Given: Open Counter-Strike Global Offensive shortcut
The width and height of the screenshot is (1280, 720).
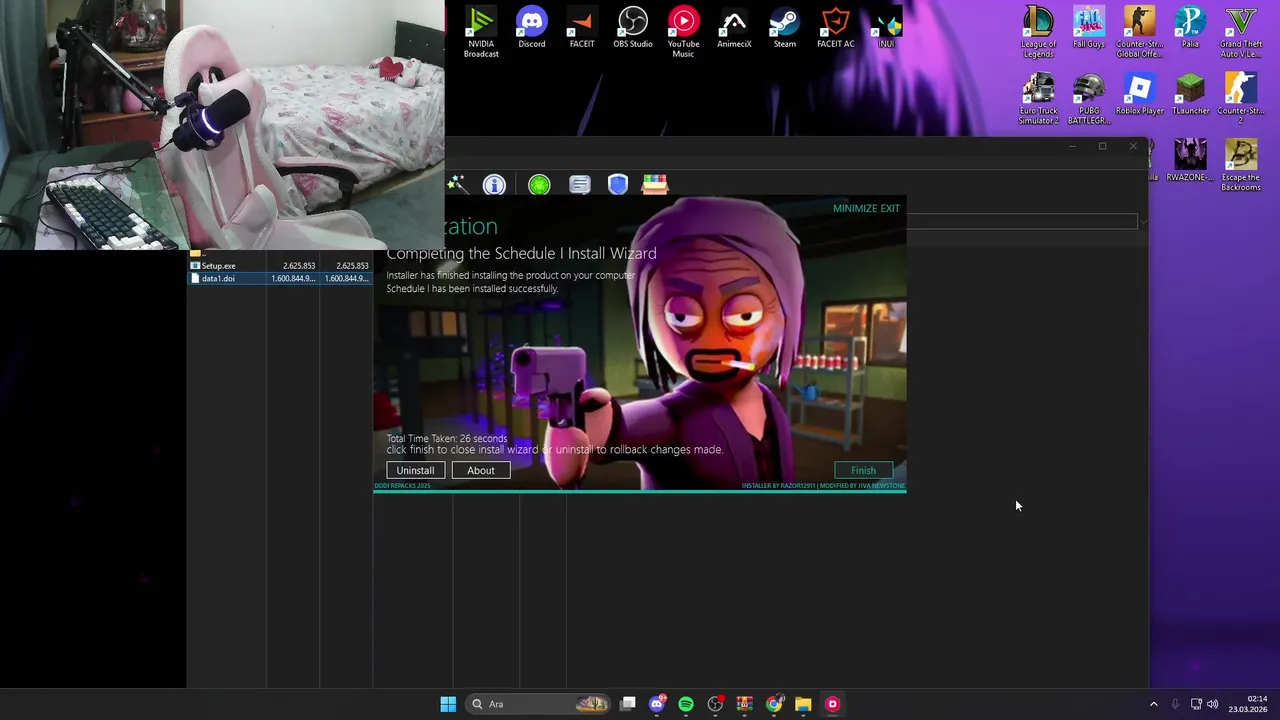Looking at the screenshot, I should 1139,32.
